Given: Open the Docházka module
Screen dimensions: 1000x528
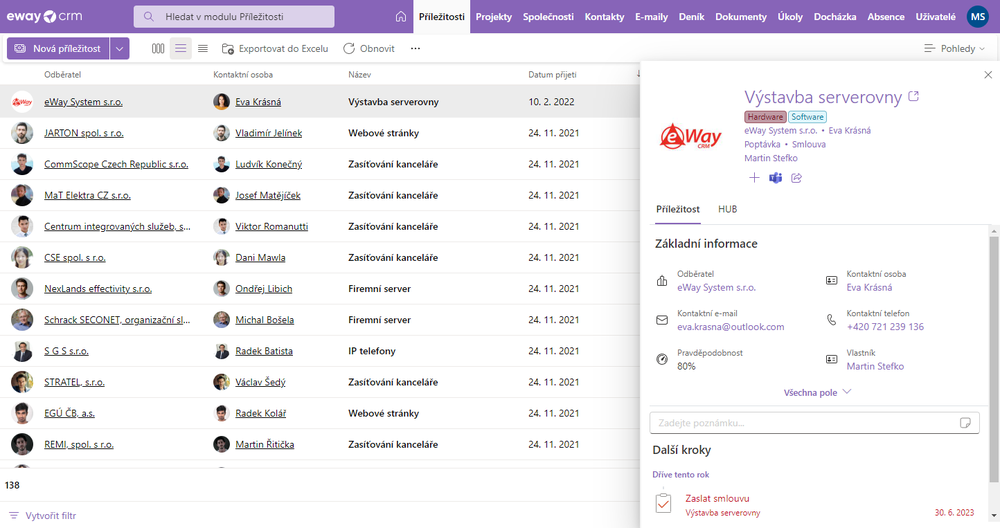Looking at the screenshot, I should point(835,17).
